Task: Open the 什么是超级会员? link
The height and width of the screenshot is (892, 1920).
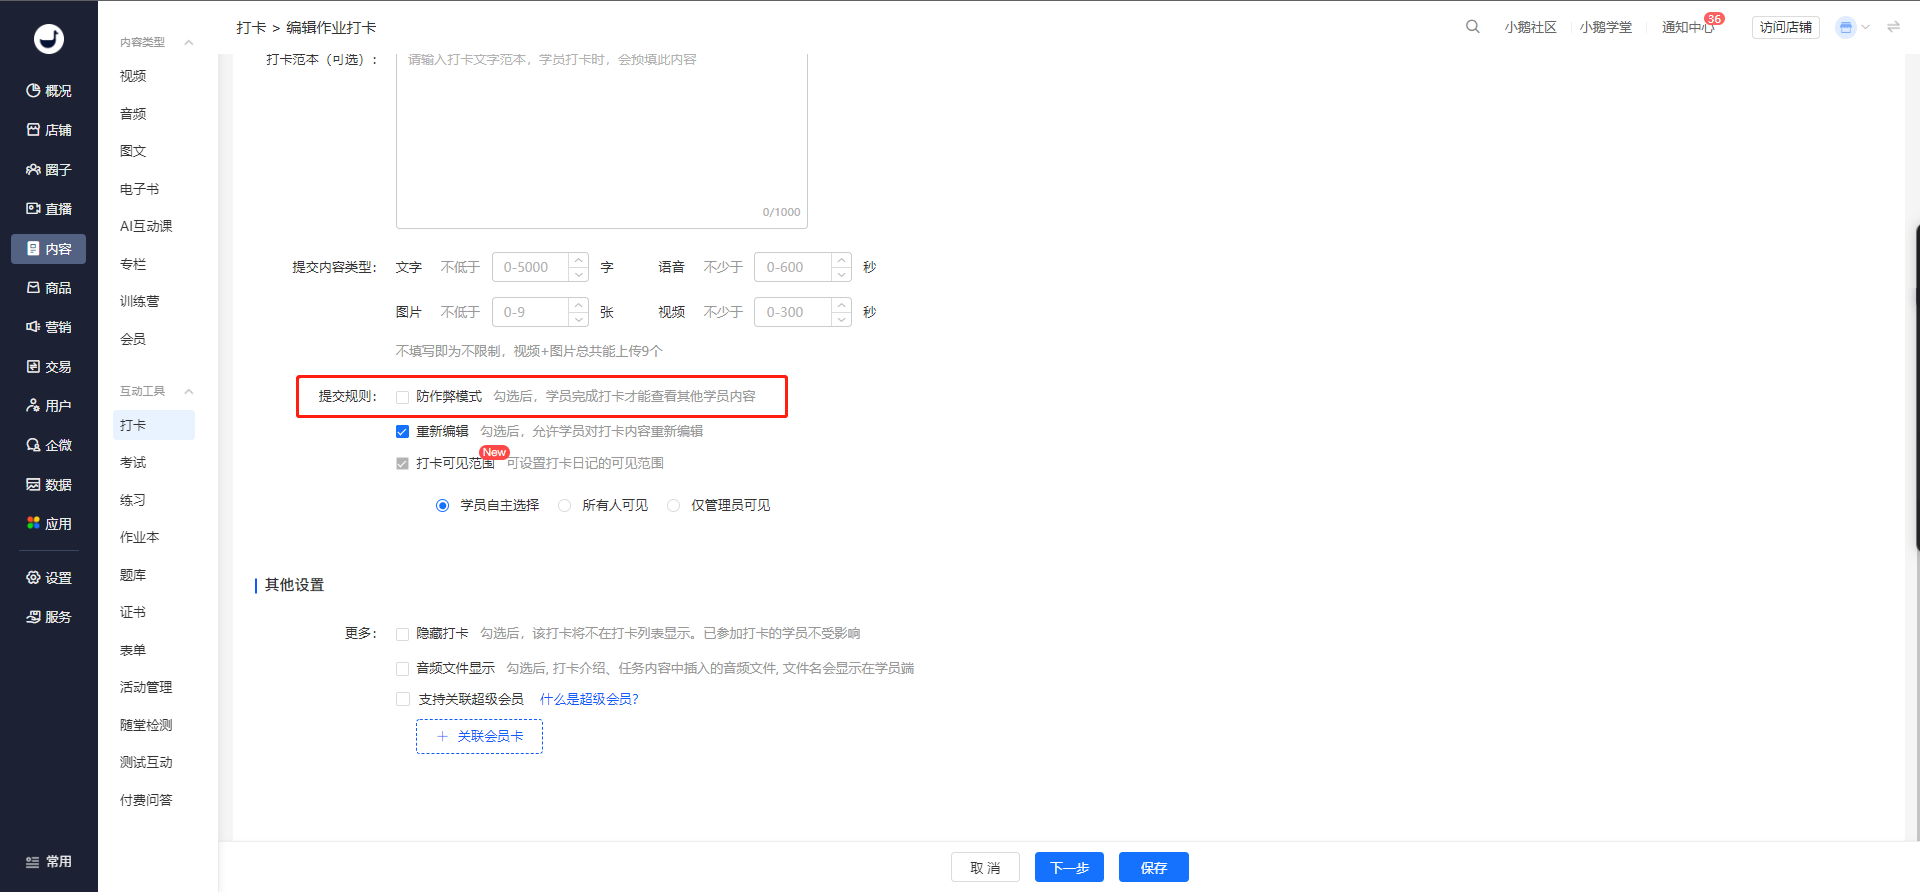Action: [x=588, y=699]
